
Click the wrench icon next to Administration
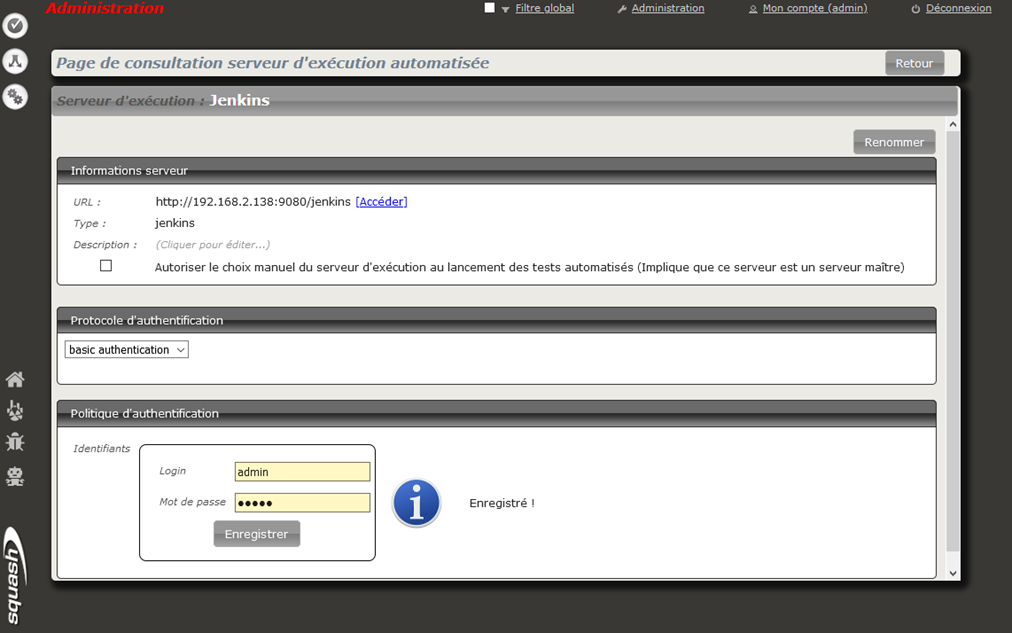coord(622,8)
